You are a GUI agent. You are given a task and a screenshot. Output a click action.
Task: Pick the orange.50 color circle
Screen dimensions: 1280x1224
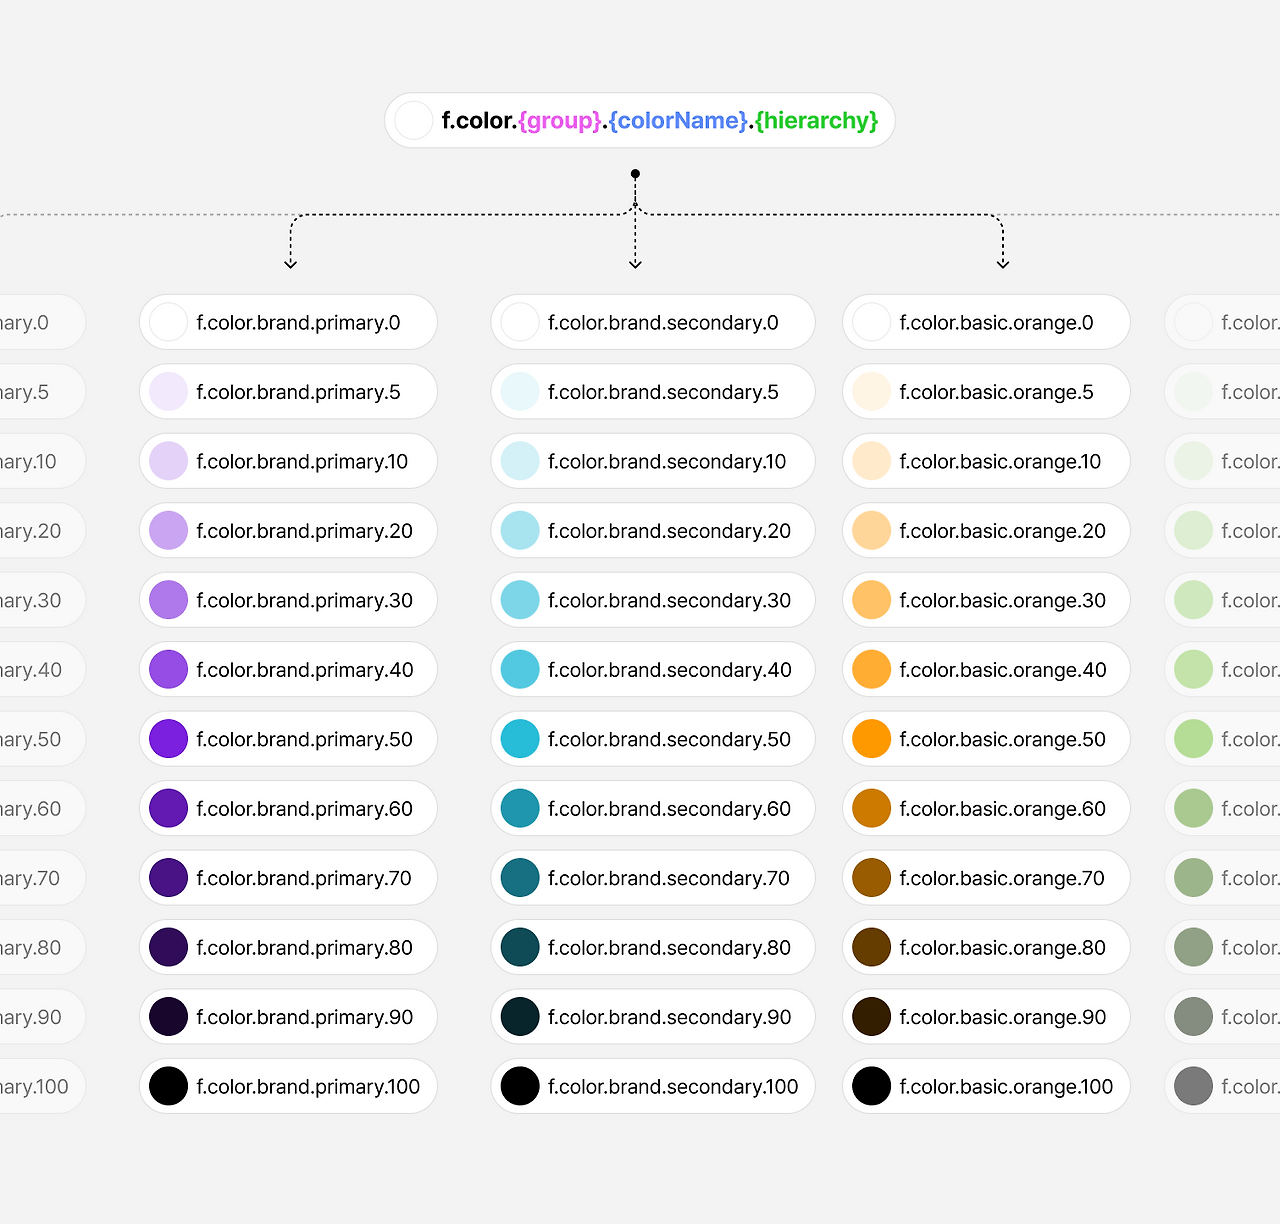871,739
